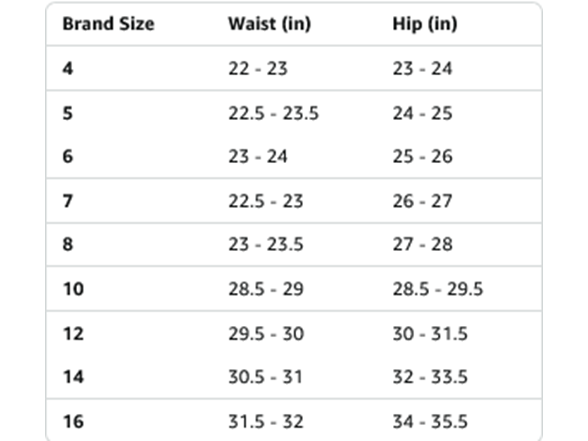Select the brand size 14 row label
588x441 pixels.
click(x=73, y=376)
